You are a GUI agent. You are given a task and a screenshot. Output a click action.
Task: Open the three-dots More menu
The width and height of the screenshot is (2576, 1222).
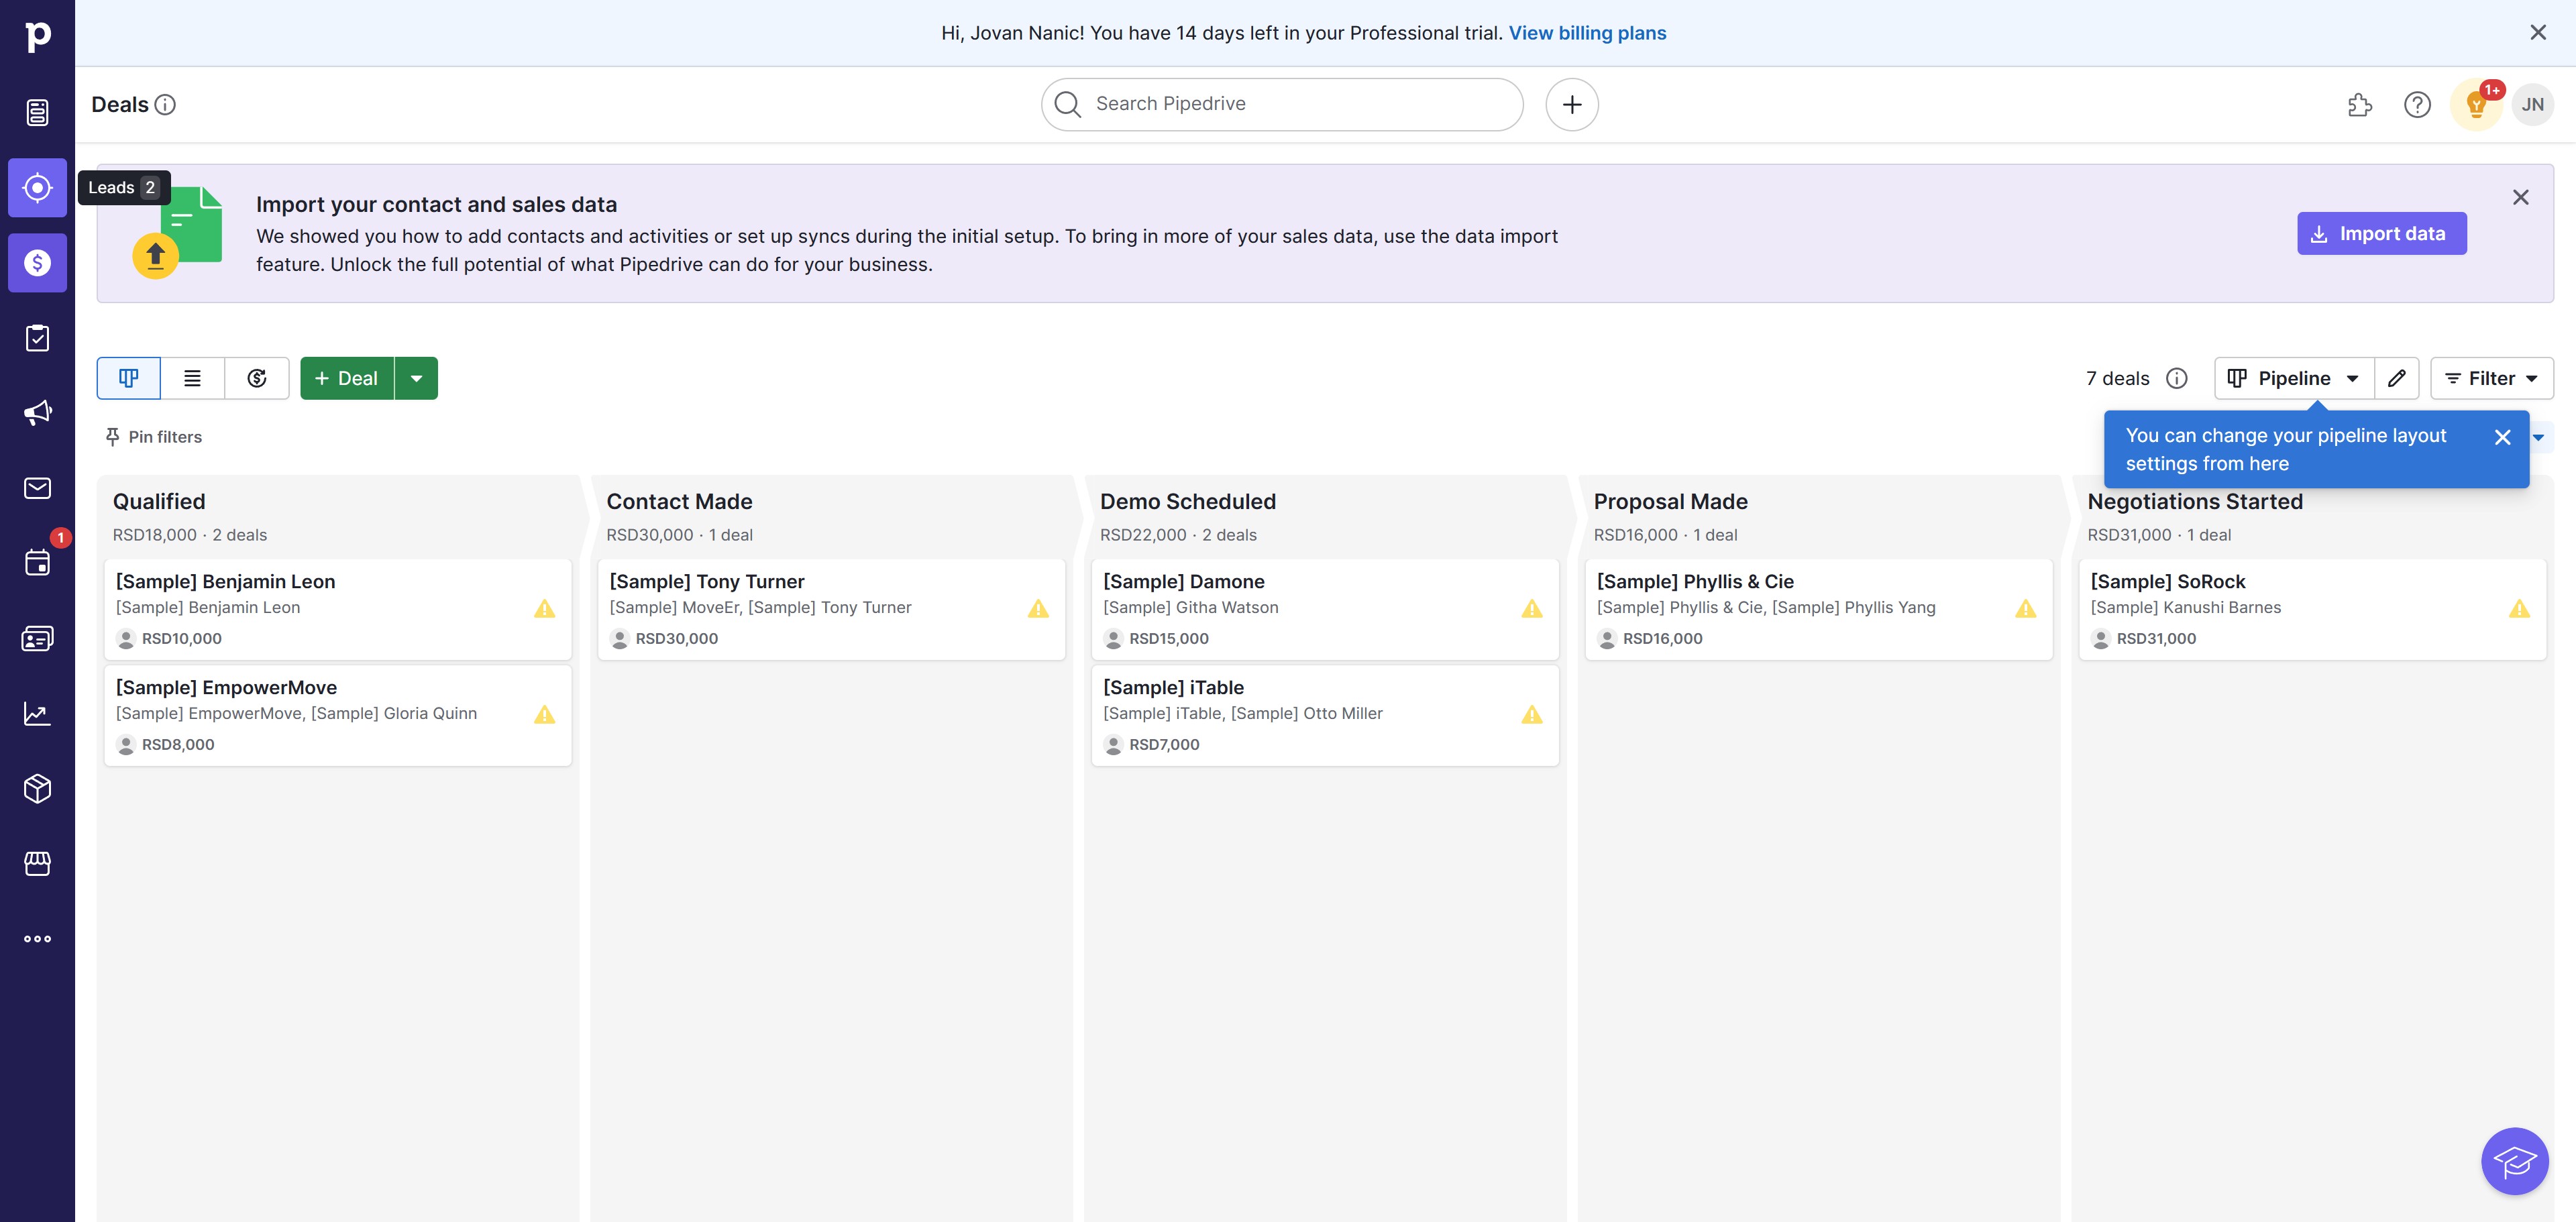[x=37, y=939]
